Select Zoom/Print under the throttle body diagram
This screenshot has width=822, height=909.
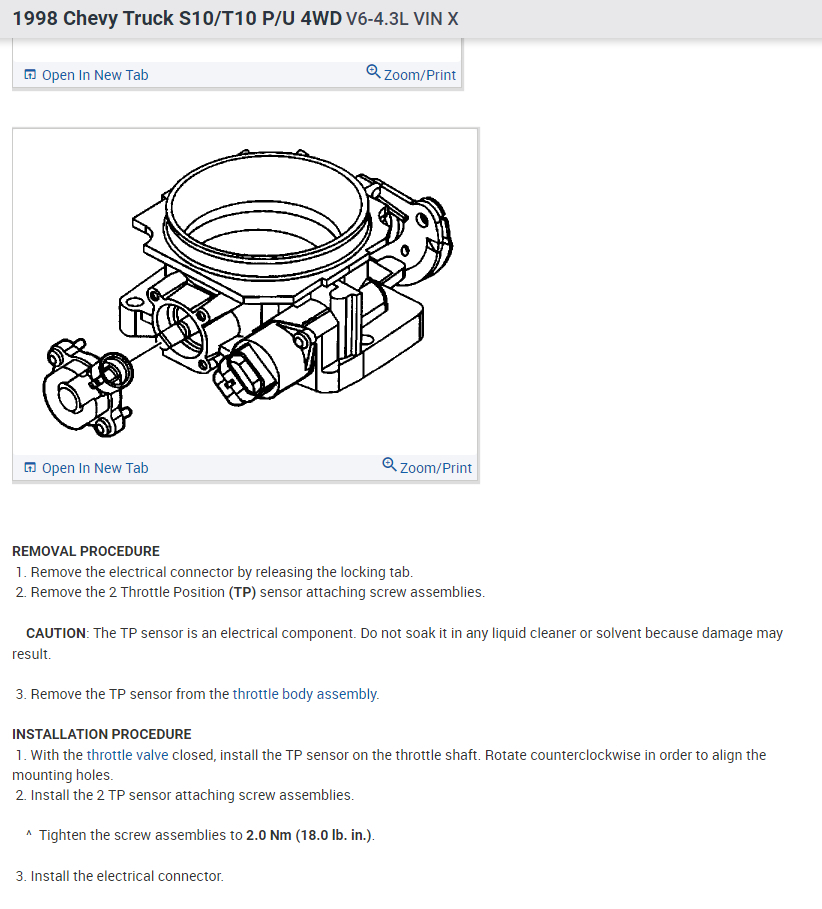pyautogui.click(x=427, y=467)
